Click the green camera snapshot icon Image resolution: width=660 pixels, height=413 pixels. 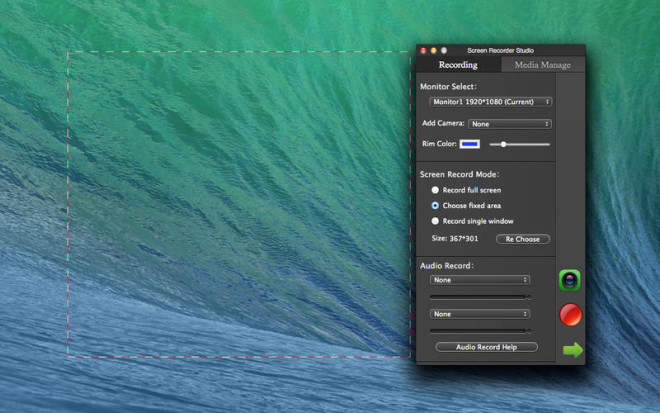[x=570, y=280]
